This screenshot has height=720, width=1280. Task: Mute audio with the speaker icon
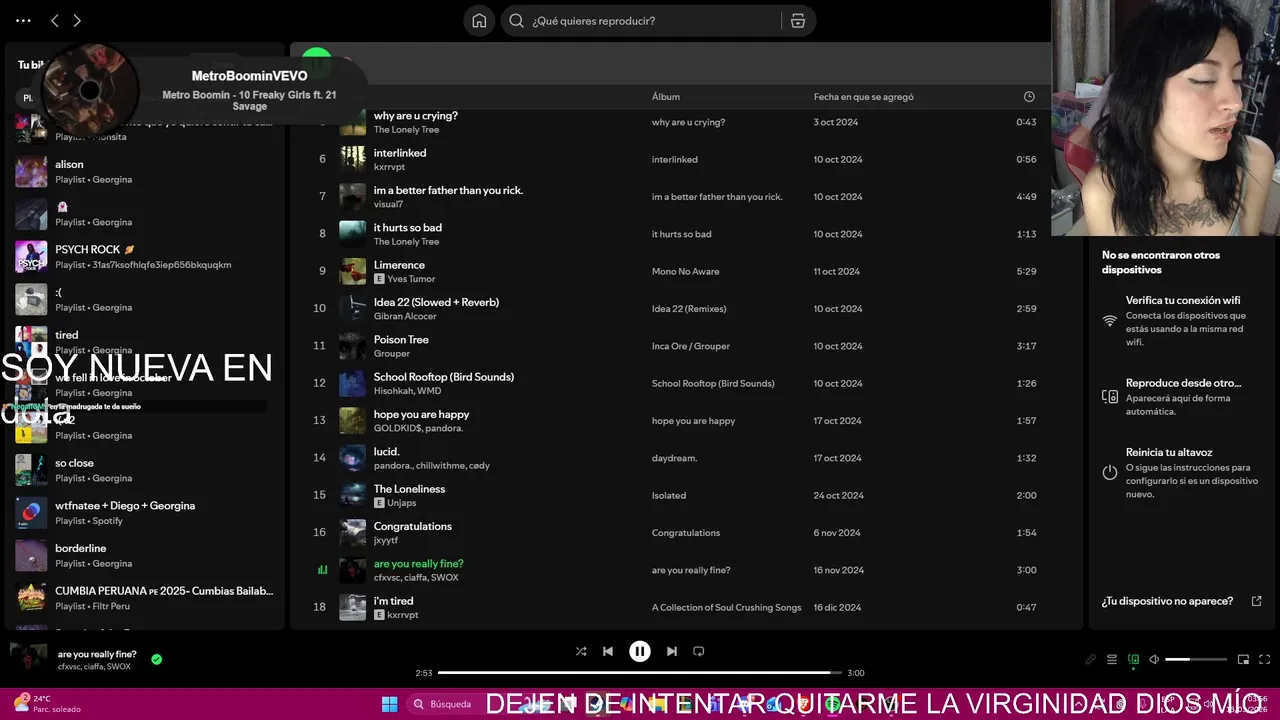1154,659
